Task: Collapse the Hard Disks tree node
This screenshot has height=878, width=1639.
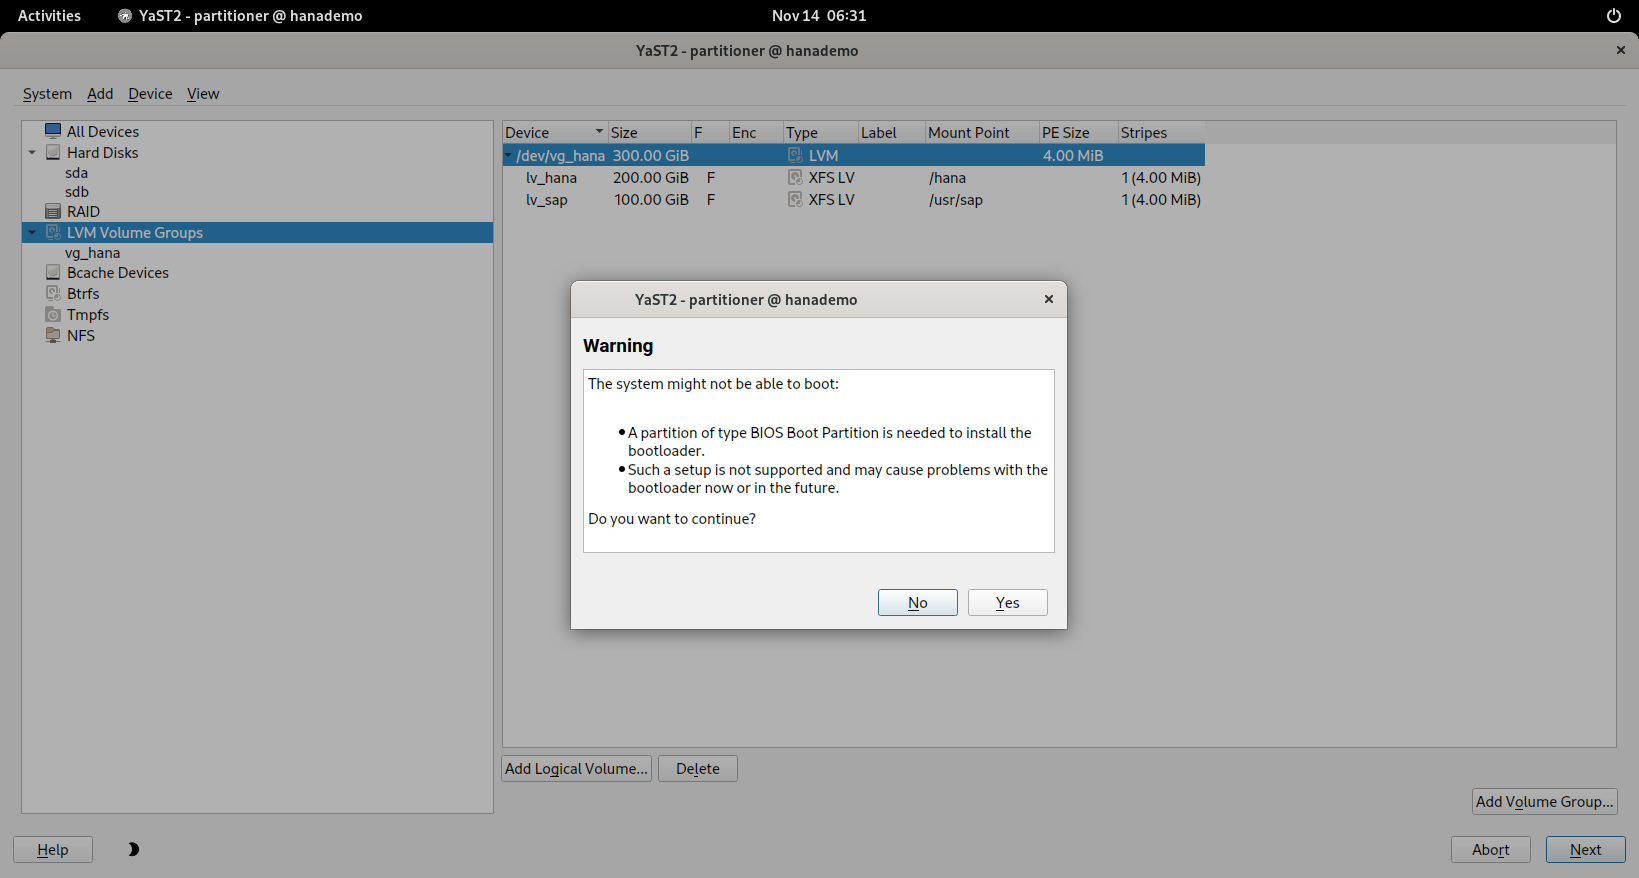Action: point(32,153)
